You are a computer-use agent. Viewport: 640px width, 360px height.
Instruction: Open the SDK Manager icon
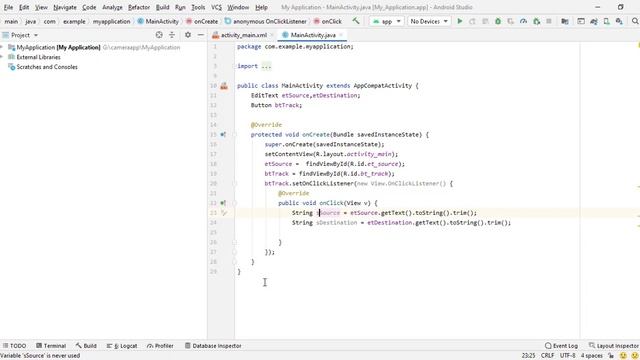[x=620, y=21]
